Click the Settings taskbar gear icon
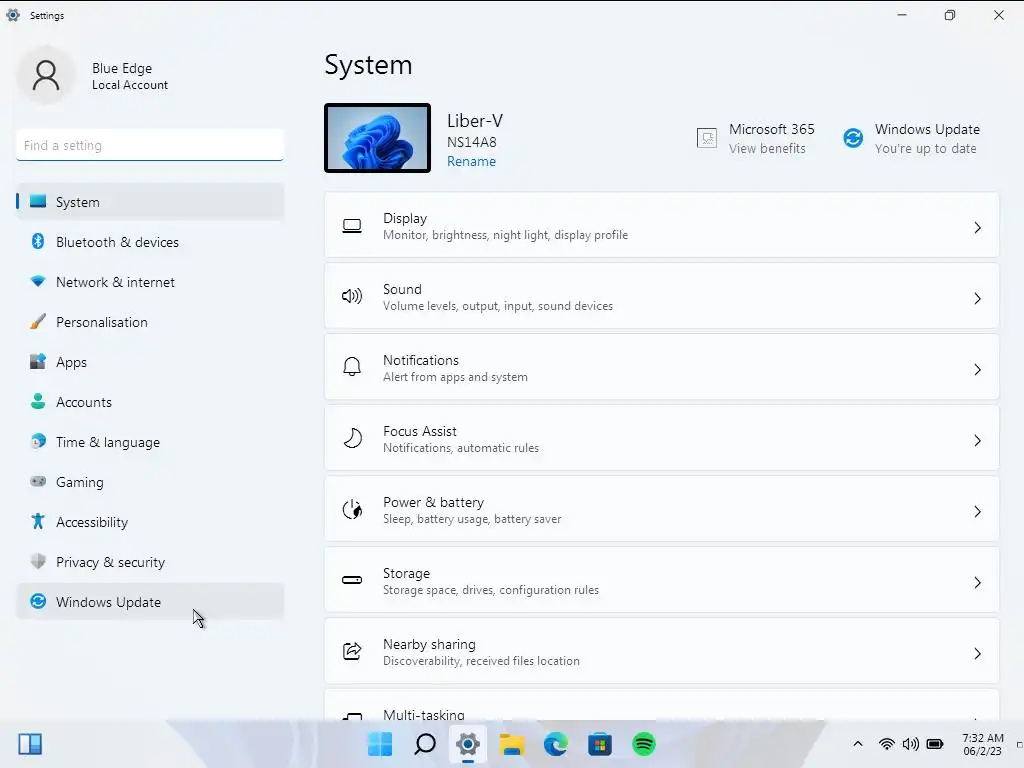The height and width of the screenshot is (768, 1024). 468,744
